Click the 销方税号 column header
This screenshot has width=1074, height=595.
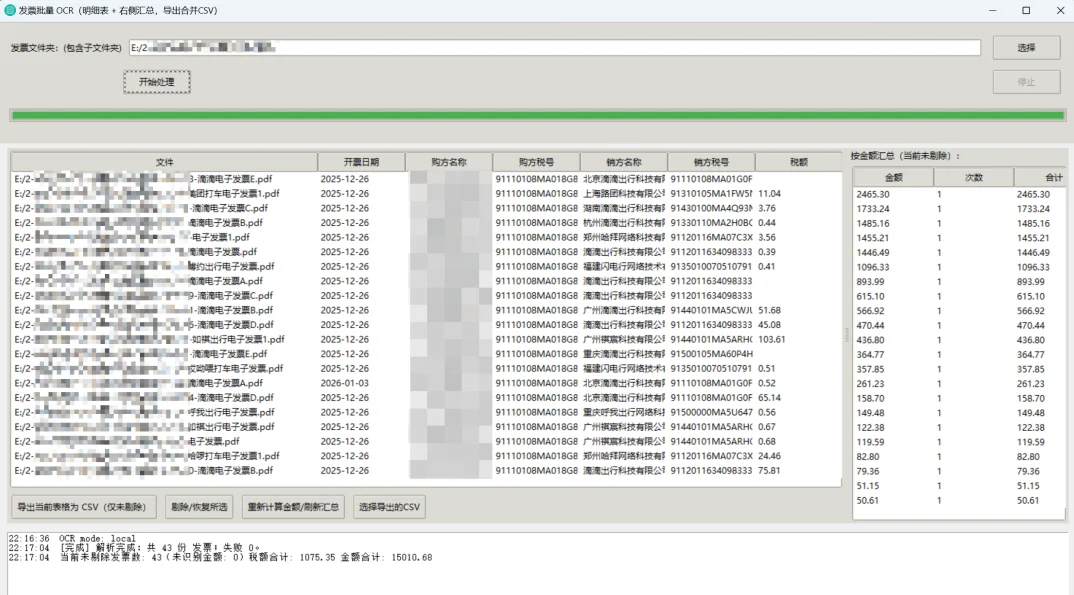[711, 162]
